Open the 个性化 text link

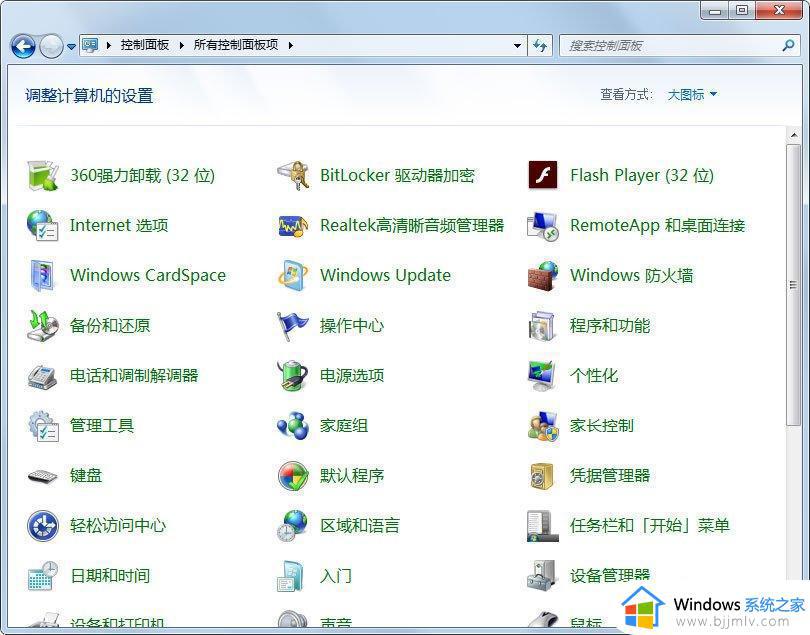(594, 376)
